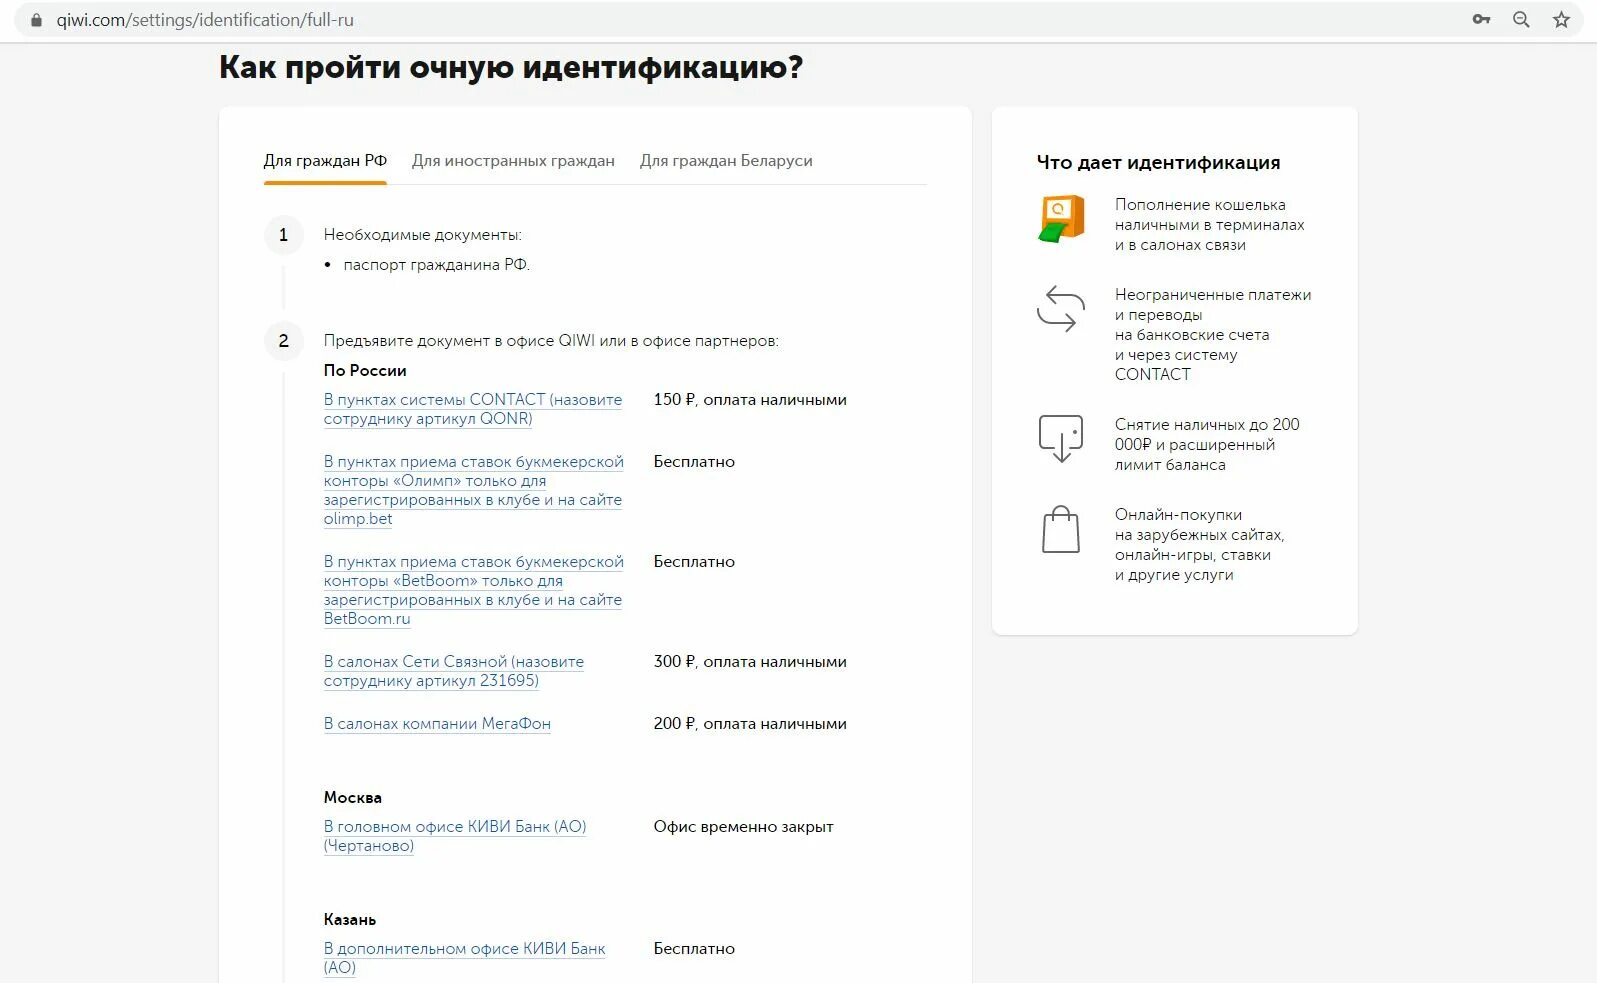
Task: Open the Казань additional office КИВИ Банк link
Action: point(465,958)
